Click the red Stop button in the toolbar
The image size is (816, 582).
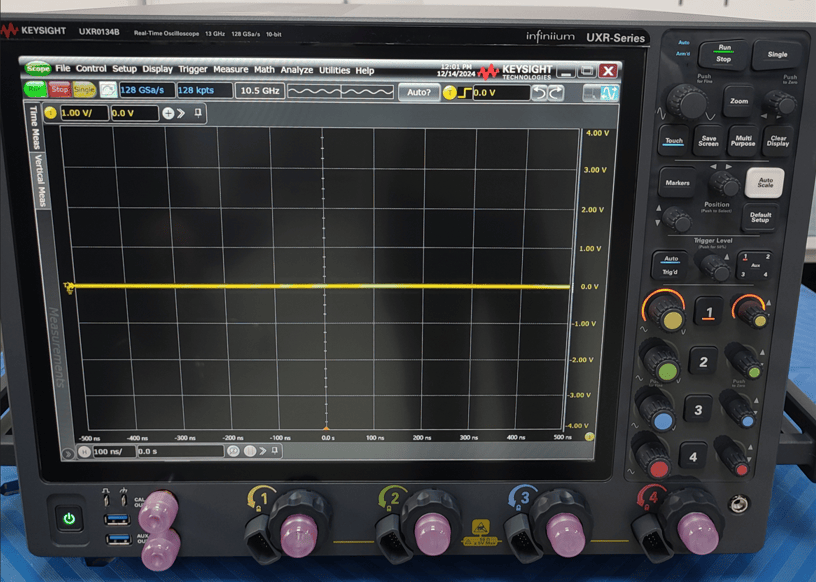pyautogui.click(x=59, y=90)
